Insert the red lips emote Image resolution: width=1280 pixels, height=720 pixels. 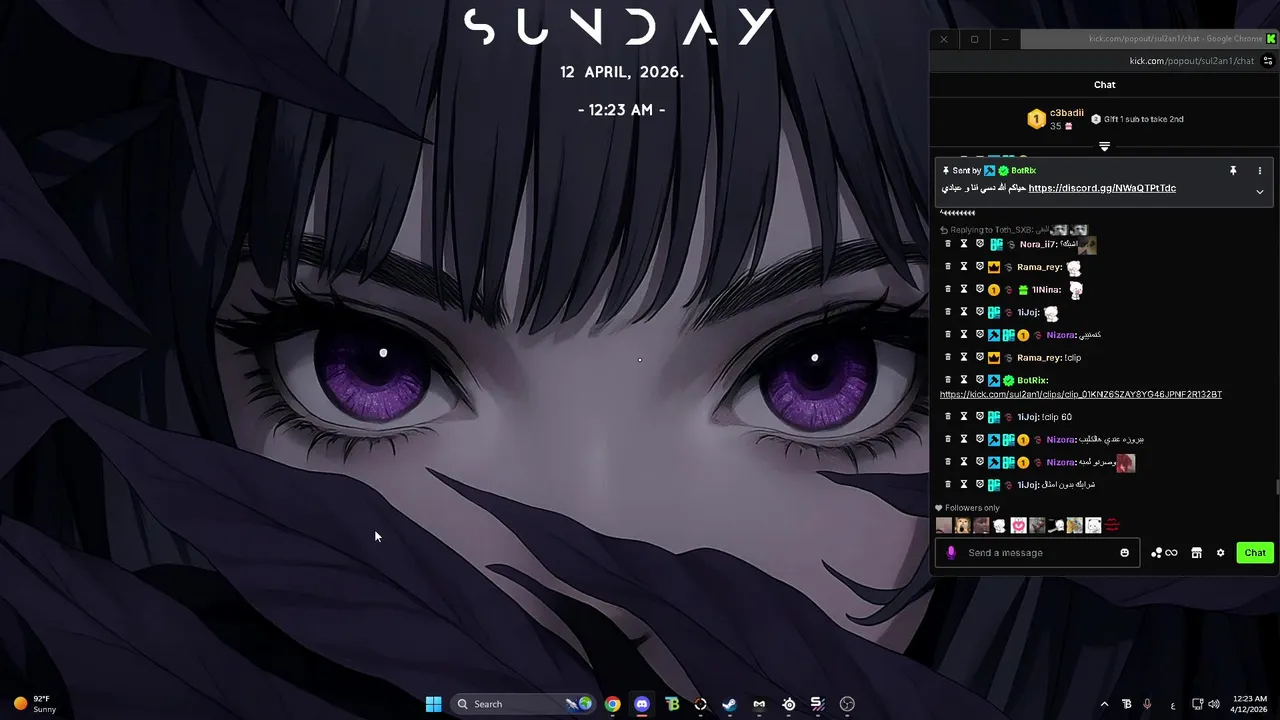tap(1112, 525)
